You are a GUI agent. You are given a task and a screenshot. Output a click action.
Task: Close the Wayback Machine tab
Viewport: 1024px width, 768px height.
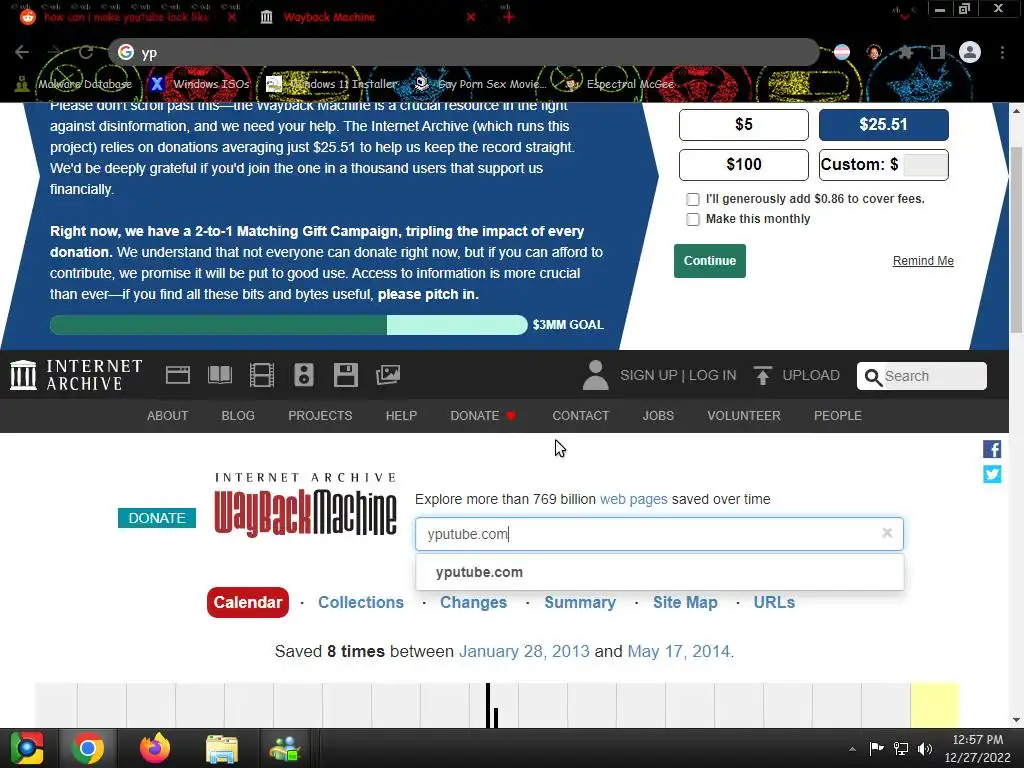[x=471, y=18]
